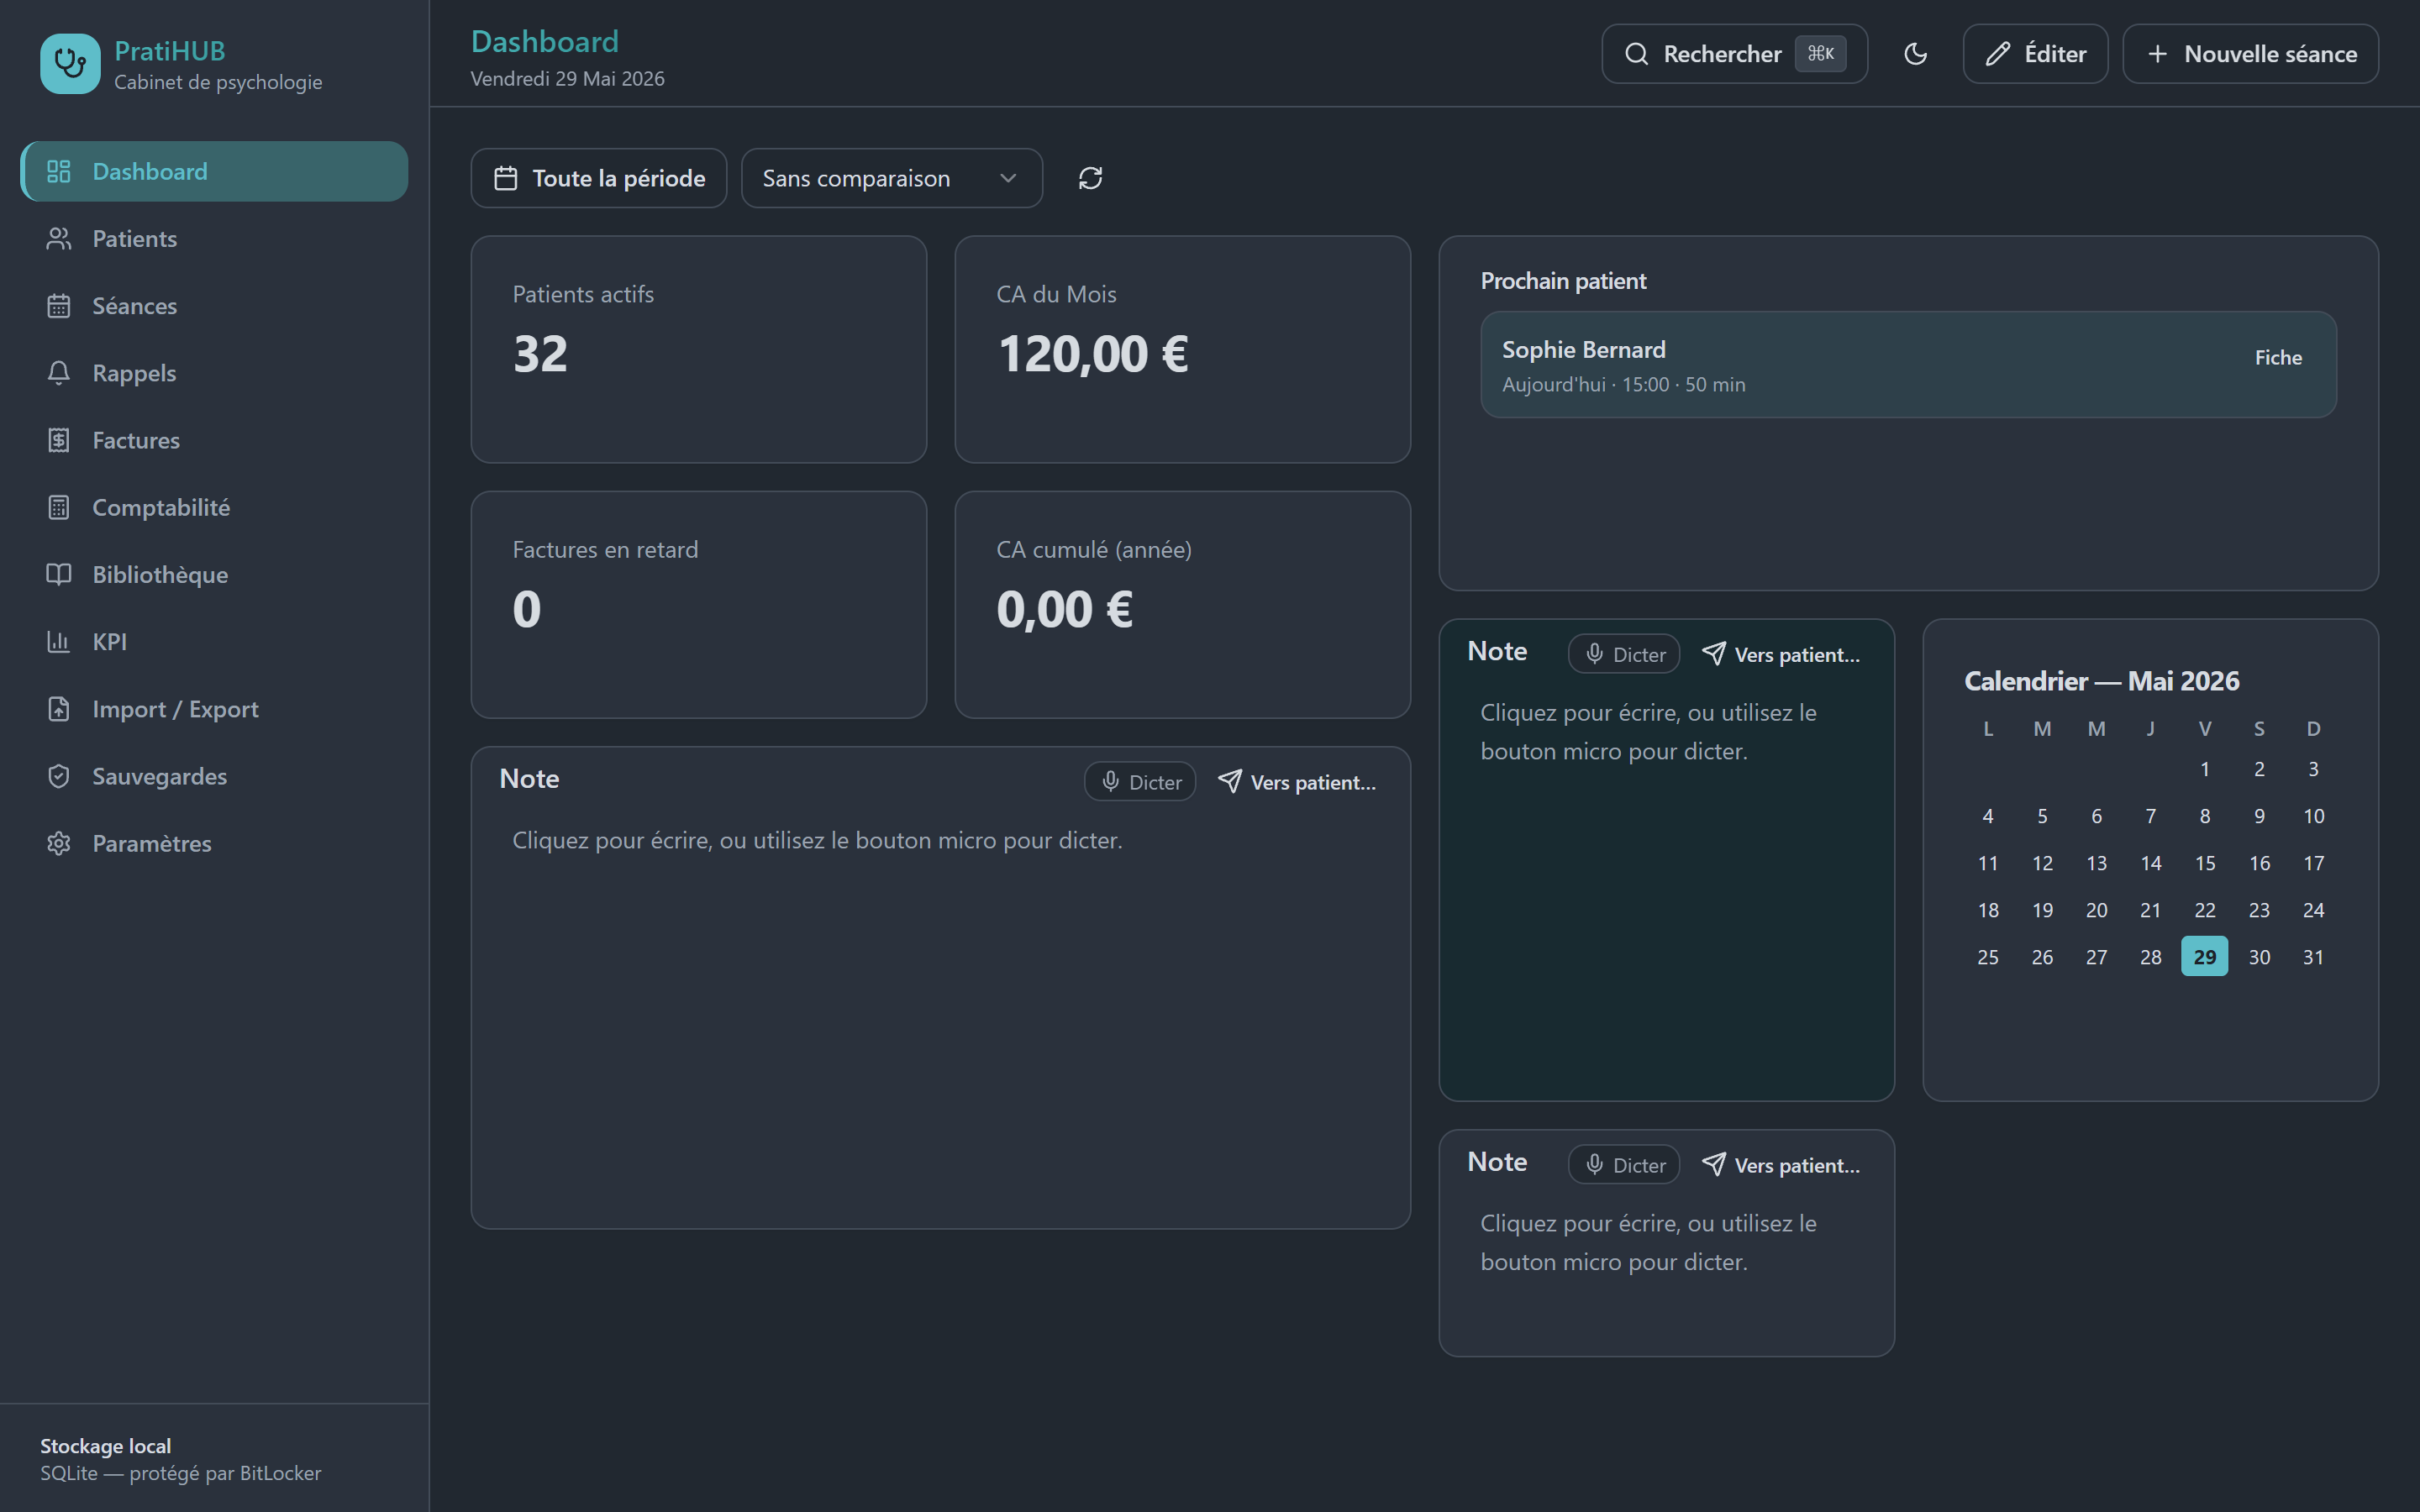2420x1512 pixels.
Task: Click the Vendredi 29 Mai 2026 date text
Action: (567, 78)
